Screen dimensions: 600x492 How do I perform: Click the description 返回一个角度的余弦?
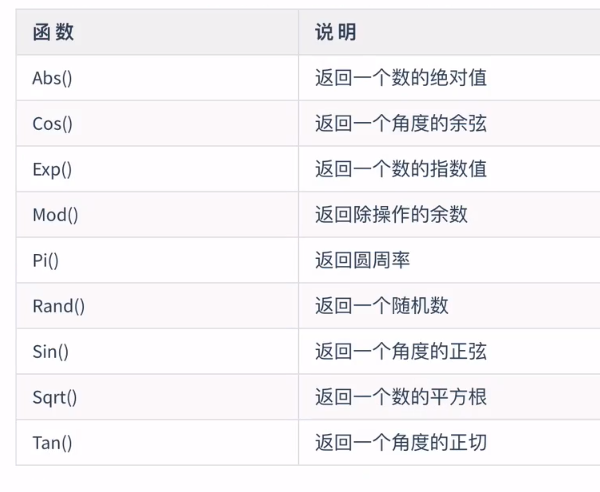[x=401, y=124]
